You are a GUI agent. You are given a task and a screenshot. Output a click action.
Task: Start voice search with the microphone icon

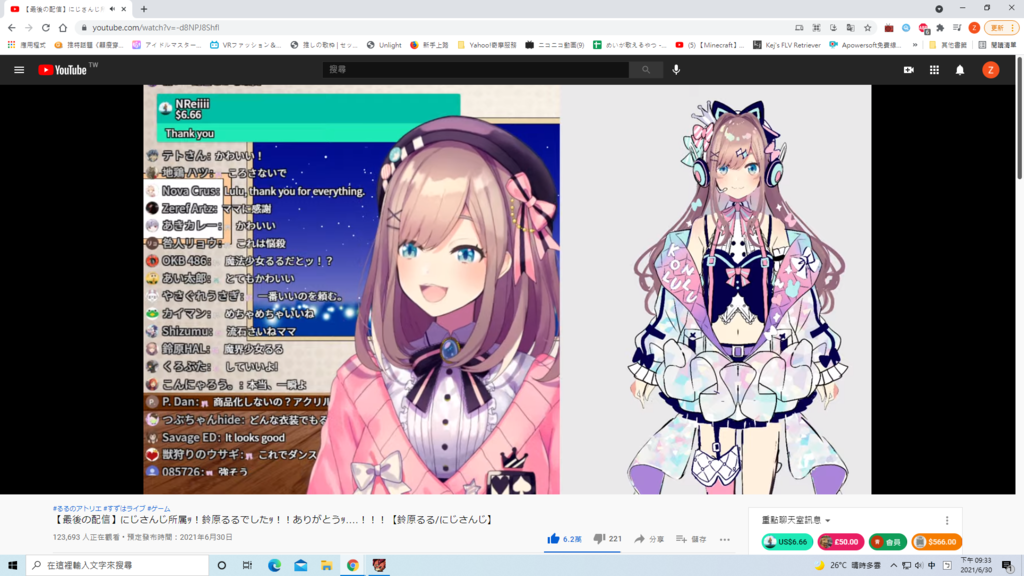[x=676, y=70]
